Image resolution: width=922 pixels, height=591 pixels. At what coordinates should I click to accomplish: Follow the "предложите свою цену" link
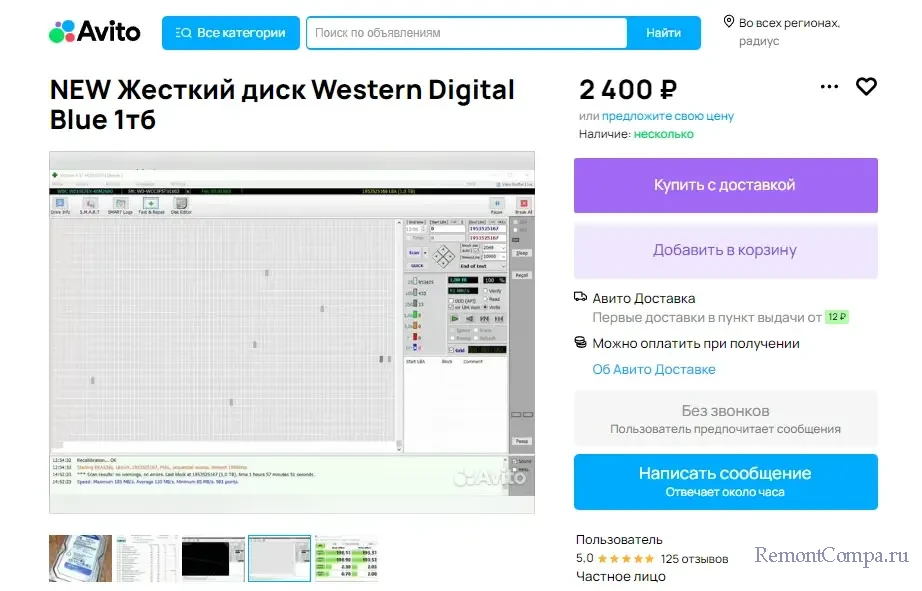click(x=668, y=116)
